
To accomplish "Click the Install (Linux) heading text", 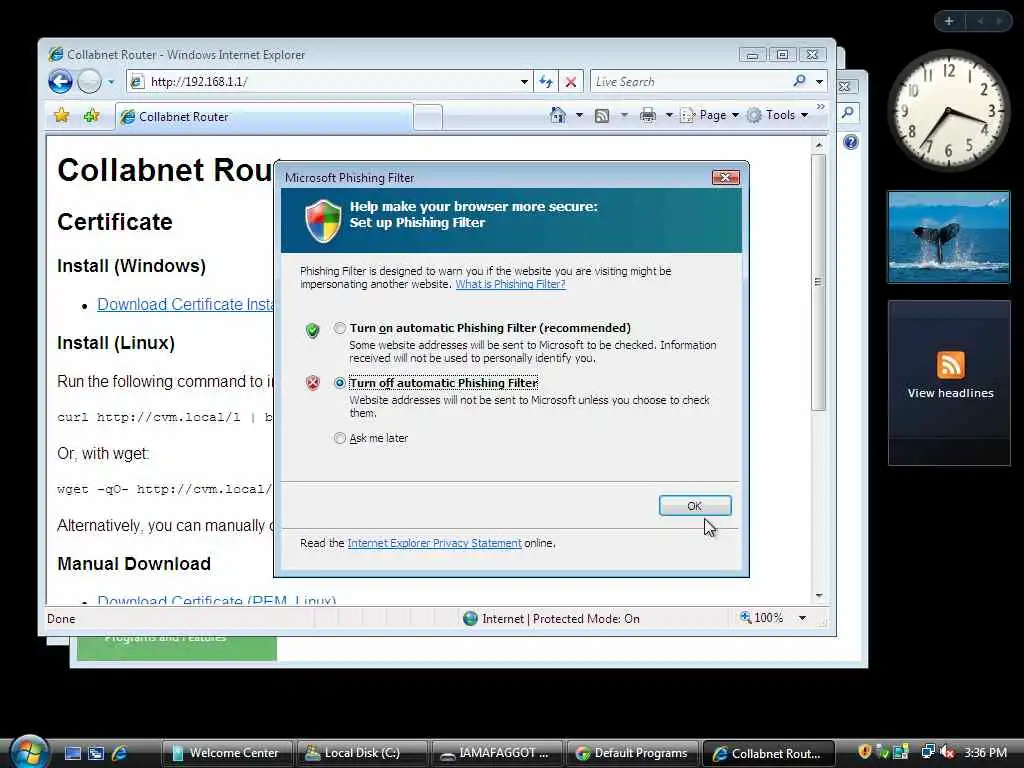I will coord(116,343).
